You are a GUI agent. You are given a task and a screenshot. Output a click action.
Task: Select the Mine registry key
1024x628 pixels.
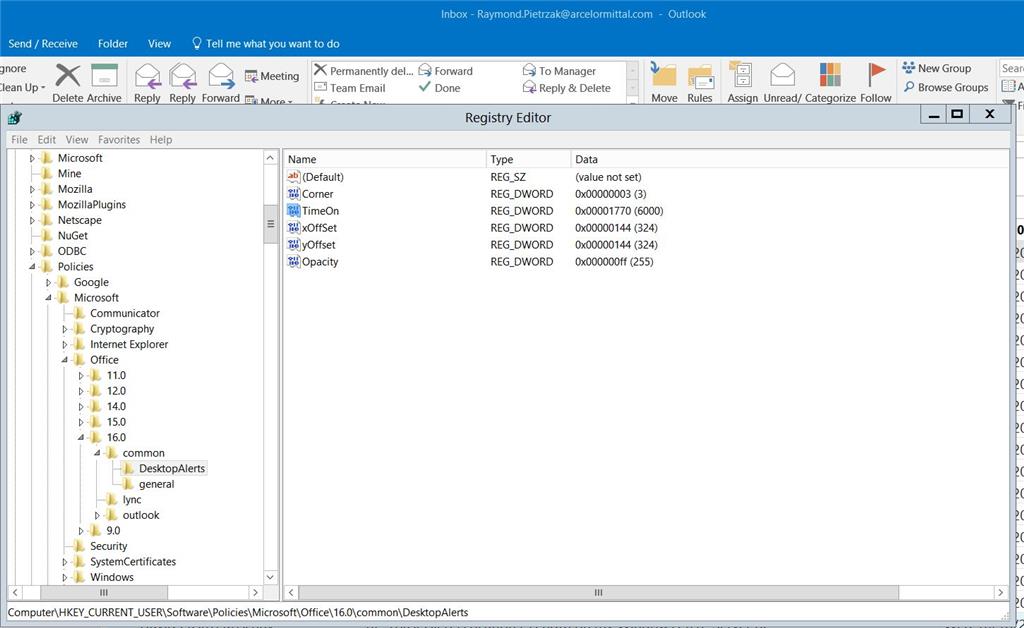69,174
